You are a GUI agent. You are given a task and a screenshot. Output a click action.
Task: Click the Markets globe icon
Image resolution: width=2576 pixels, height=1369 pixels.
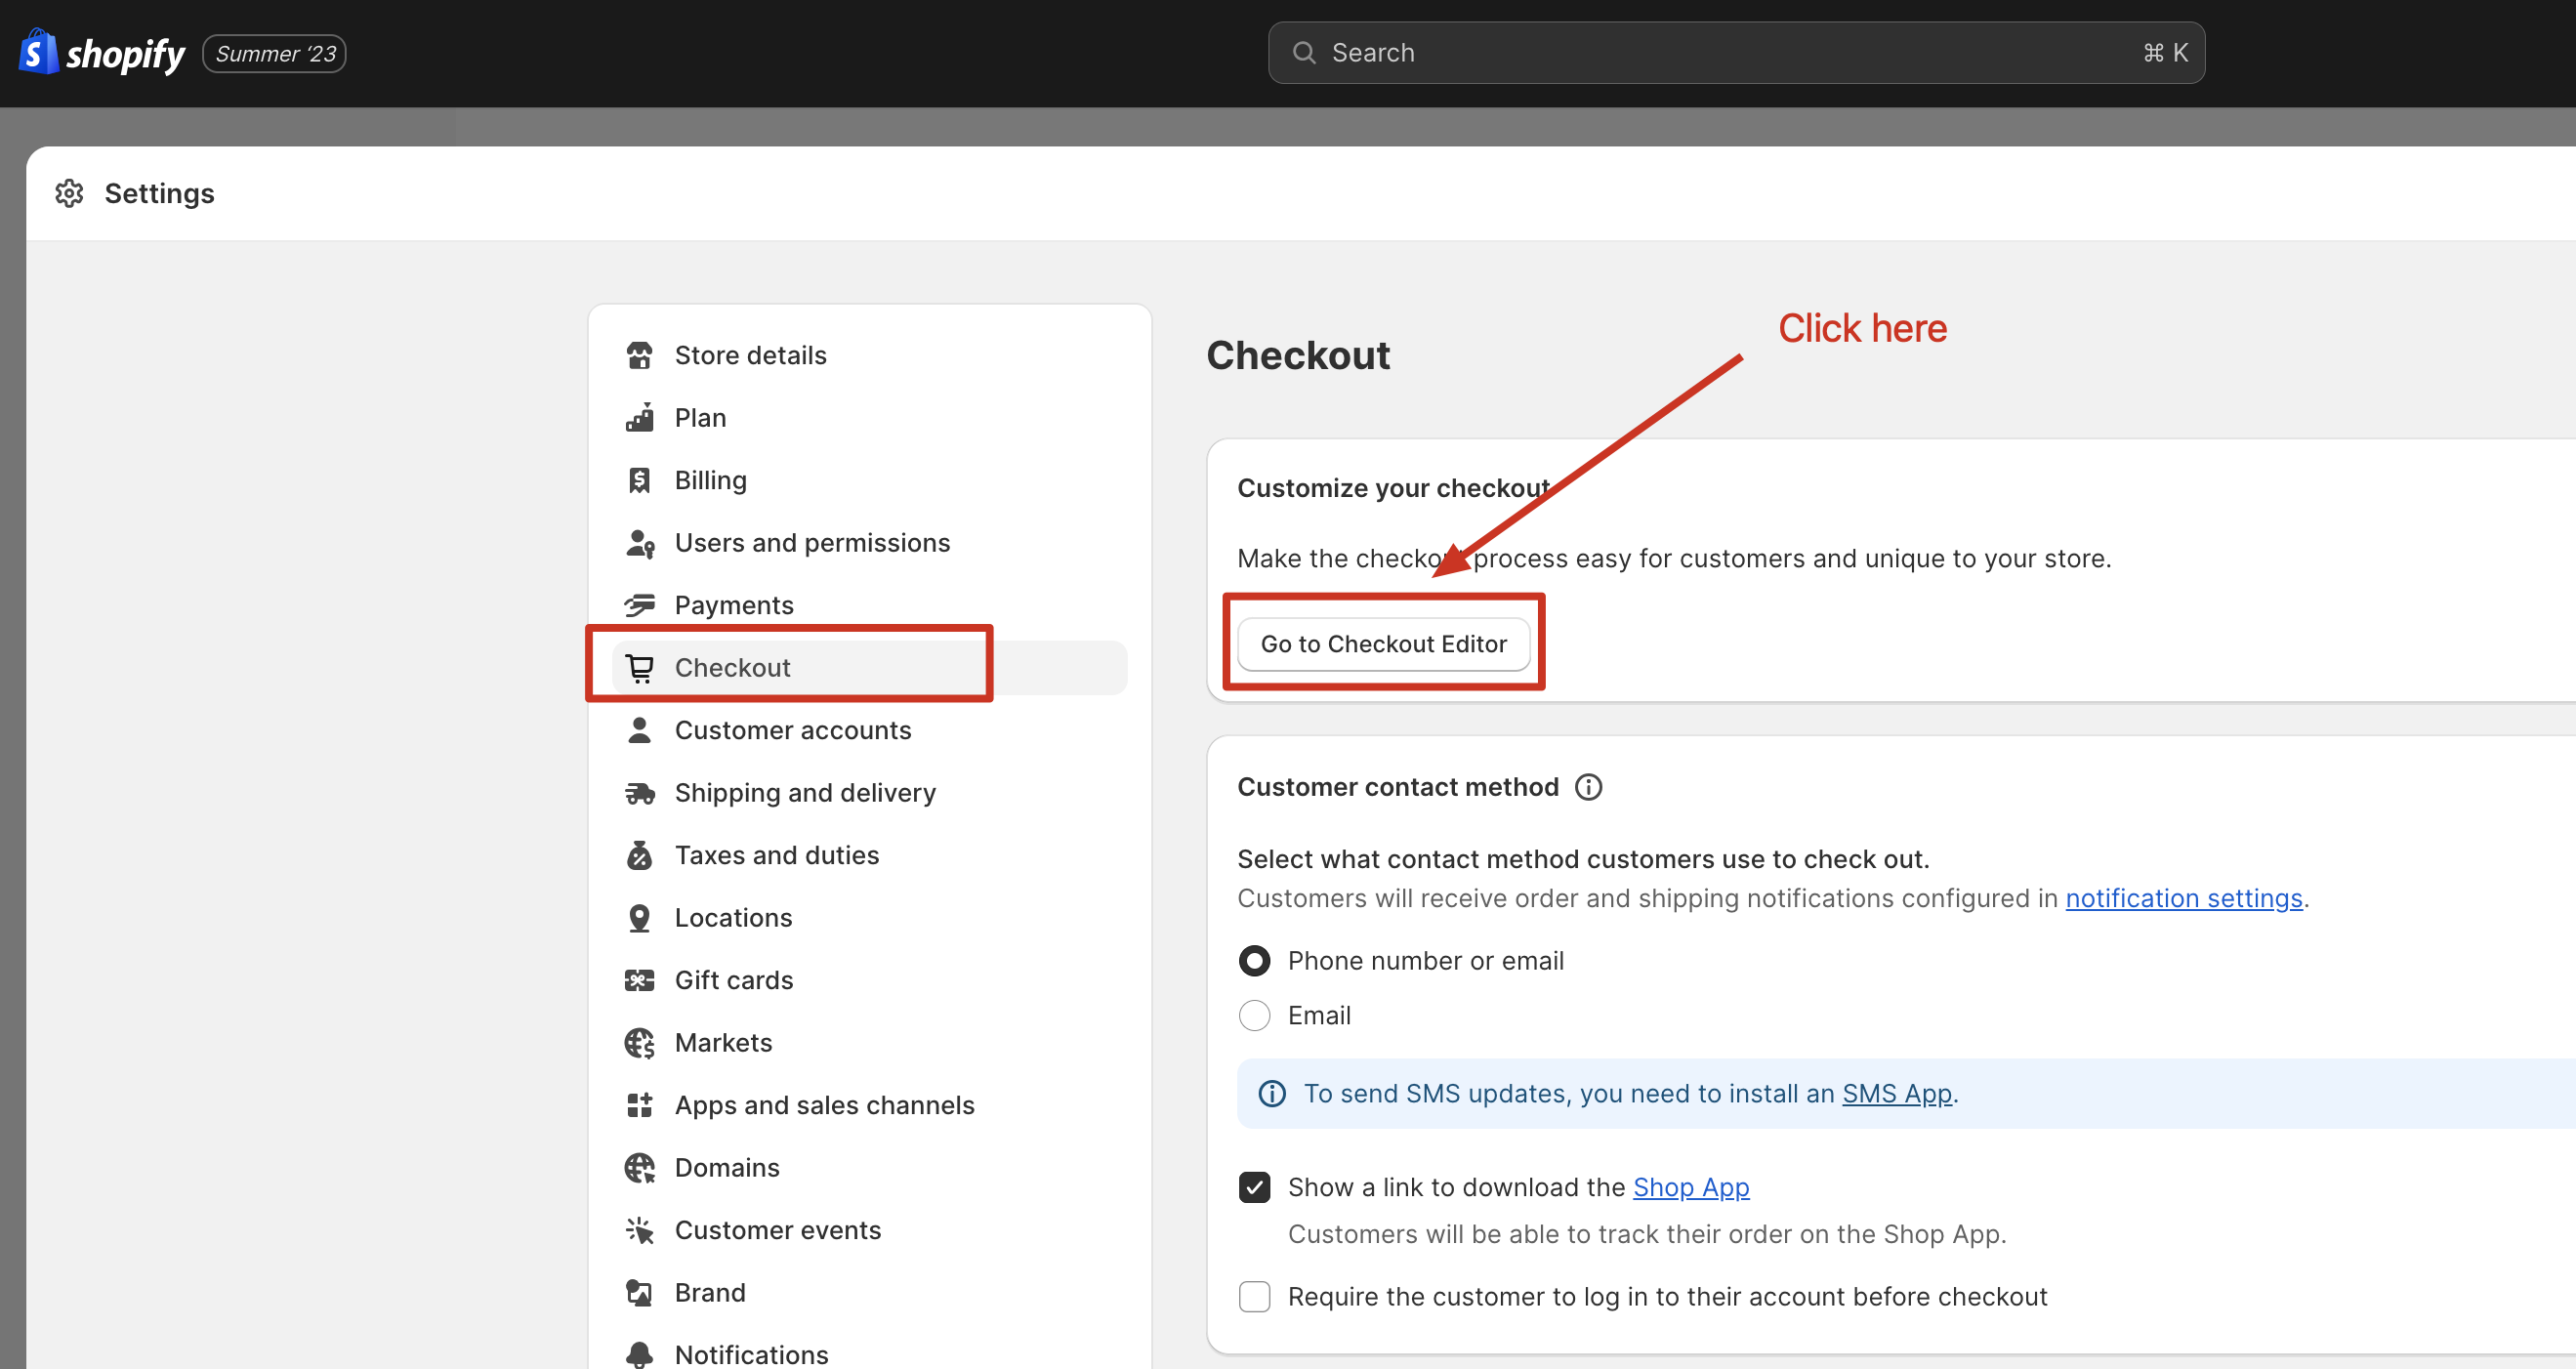[639, 1043]
